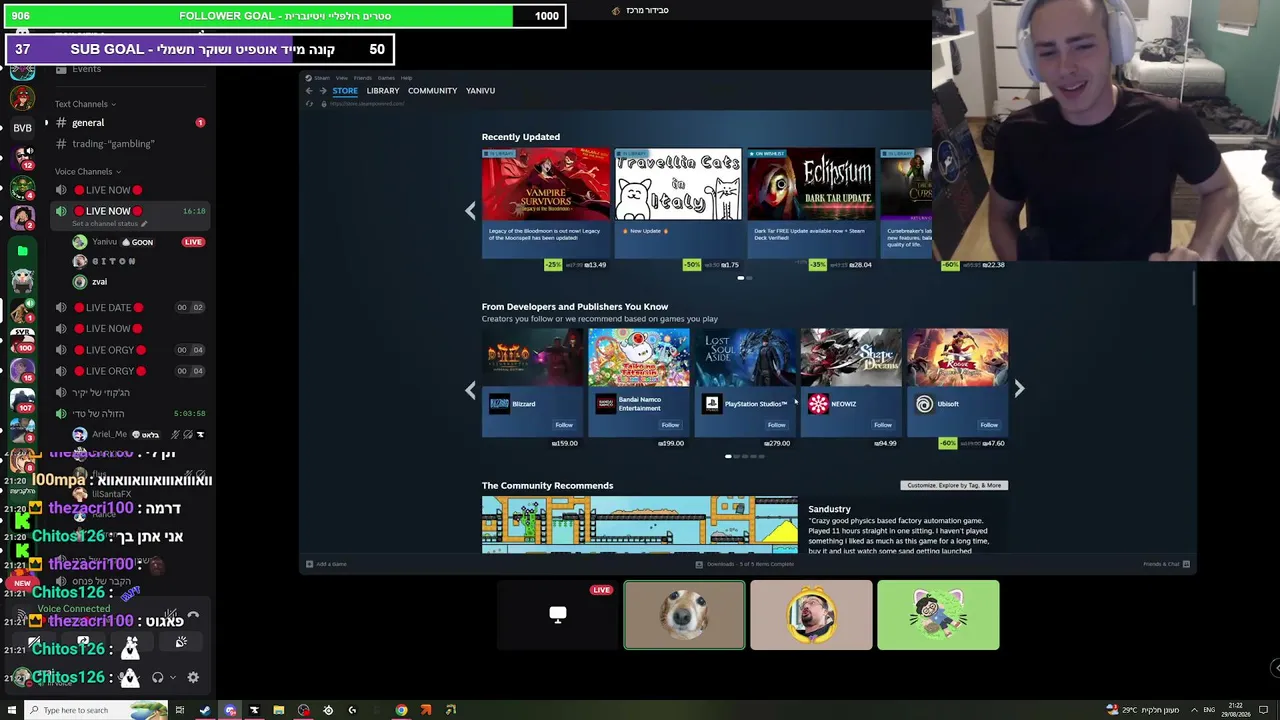
Task: Open Discord from the taskbar
Action: 230,710
